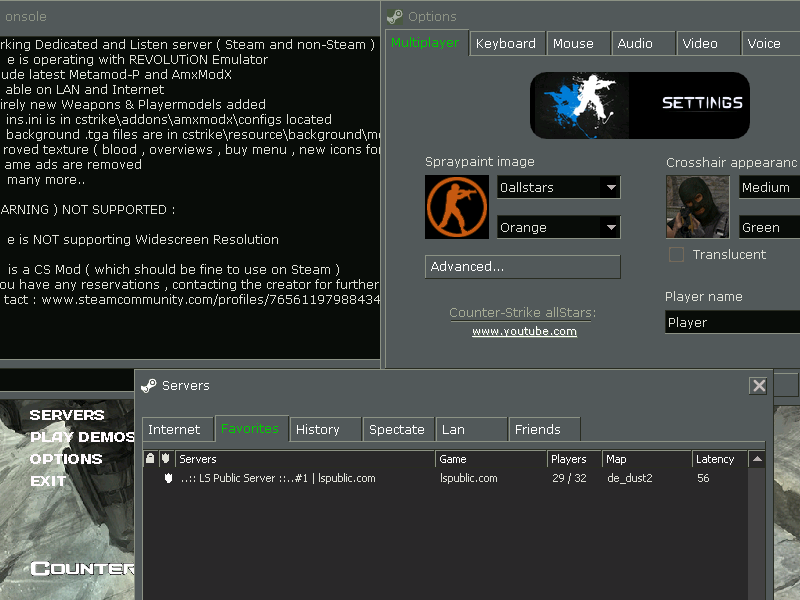Follow the www.youtube.com link
Viewport: 800px width, 600px height.
point(524,331)
